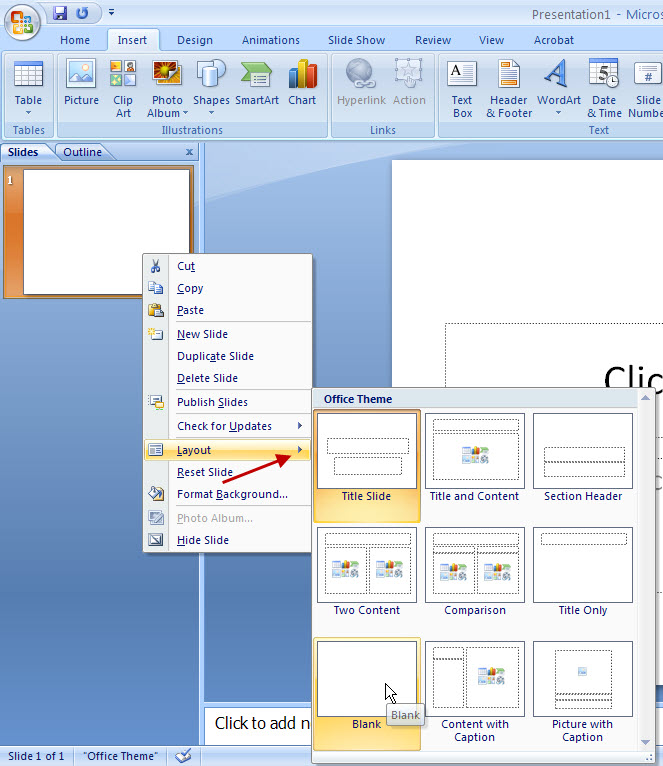Go to the Animations tab
663x766 pixels.
(271, 40)
